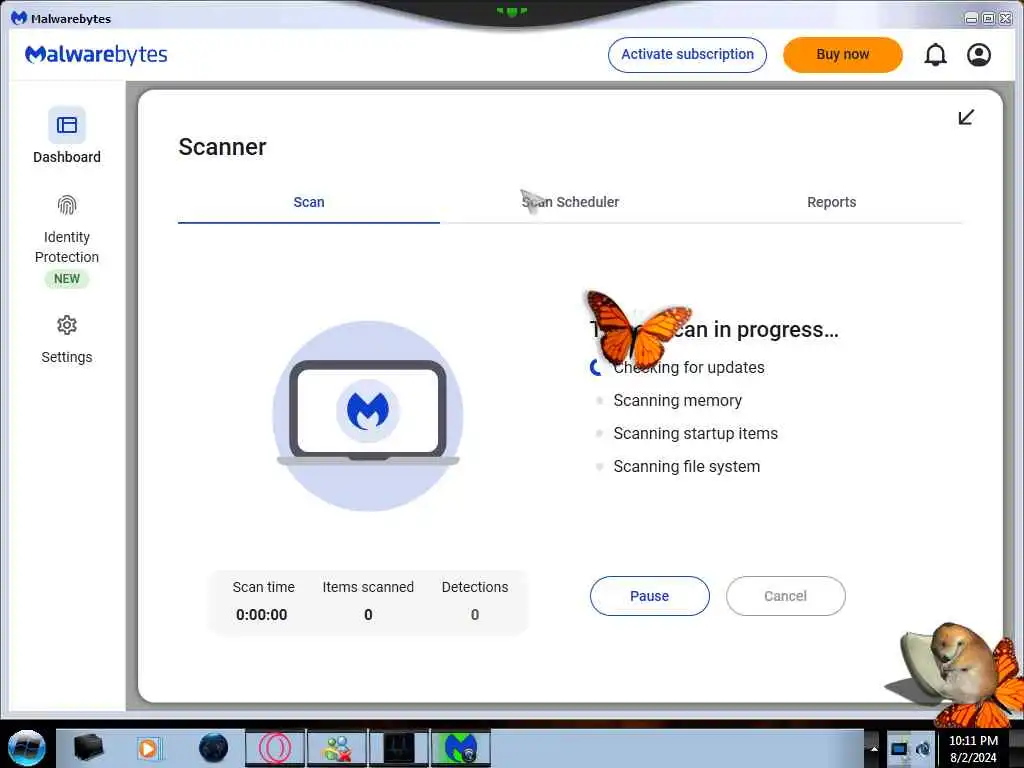The width and height of the screenshot is (1024, 768).
Task: Collapse scanner panel with diagonal arrow icon
Action: [x=966, y=117]
